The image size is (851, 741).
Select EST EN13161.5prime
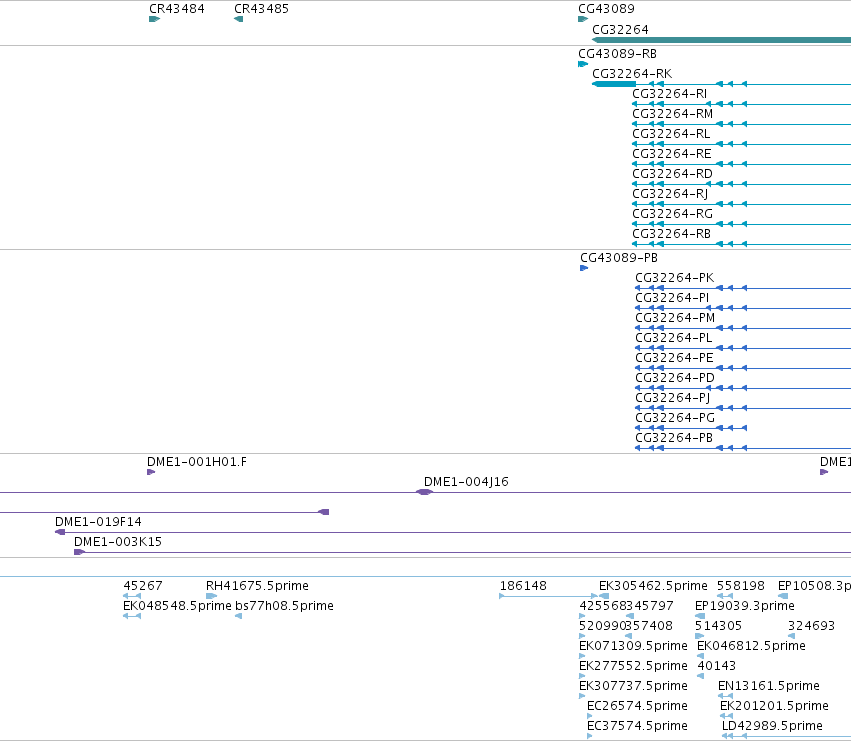[x=769, y=686]
